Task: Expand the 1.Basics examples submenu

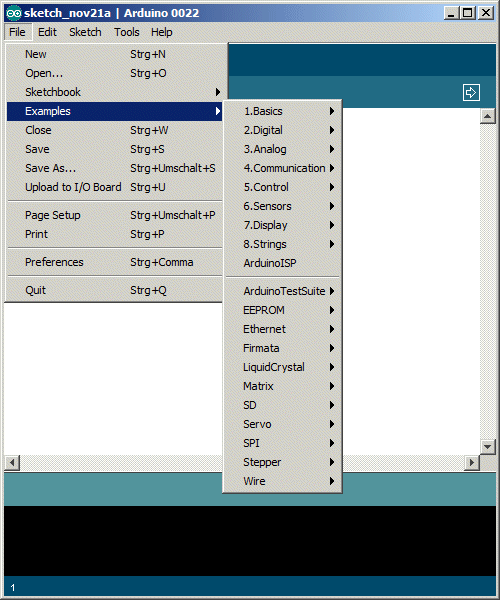Action: coord(282,111)
